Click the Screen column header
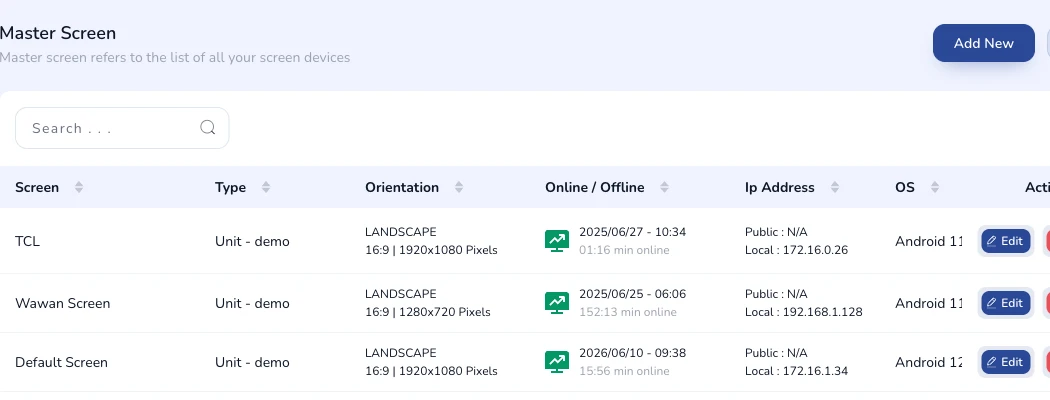The width and height of the screenshot is (1050, 400). click(x=37, y=188)
